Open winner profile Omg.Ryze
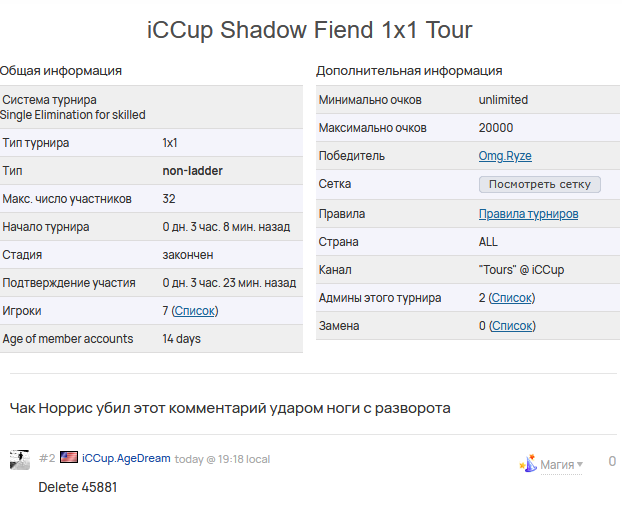Viewport: 622px width, 509px height. 505,156
